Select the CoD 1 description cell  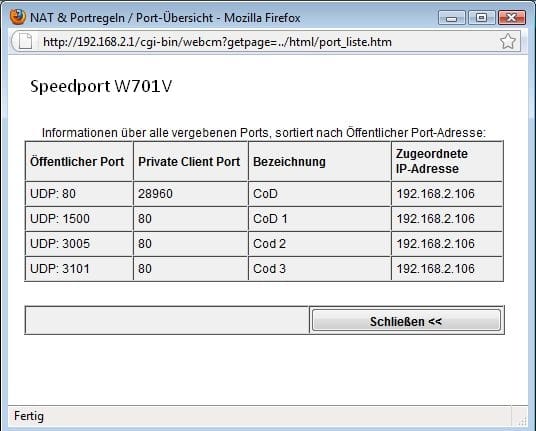pyautogui.click(x=320, y=218)
